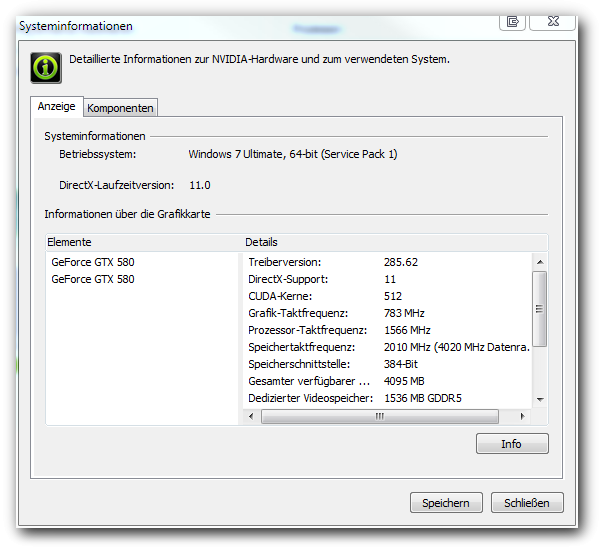
Task: Click the horizontal scrollbar left arrow
Action: pos(251,416)
